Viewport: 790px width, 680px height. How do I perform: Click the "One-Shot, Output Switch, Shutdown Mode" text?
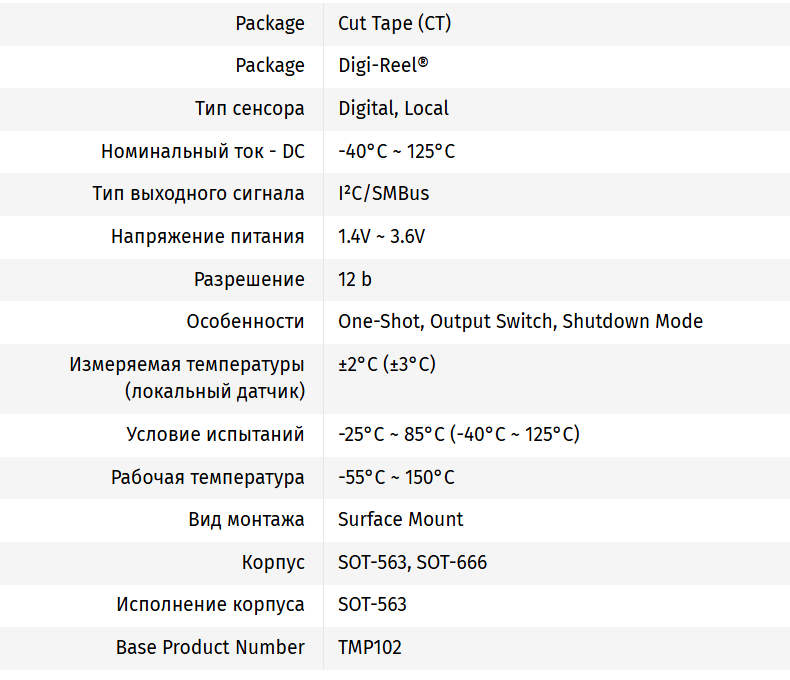[x=520, y=321]
